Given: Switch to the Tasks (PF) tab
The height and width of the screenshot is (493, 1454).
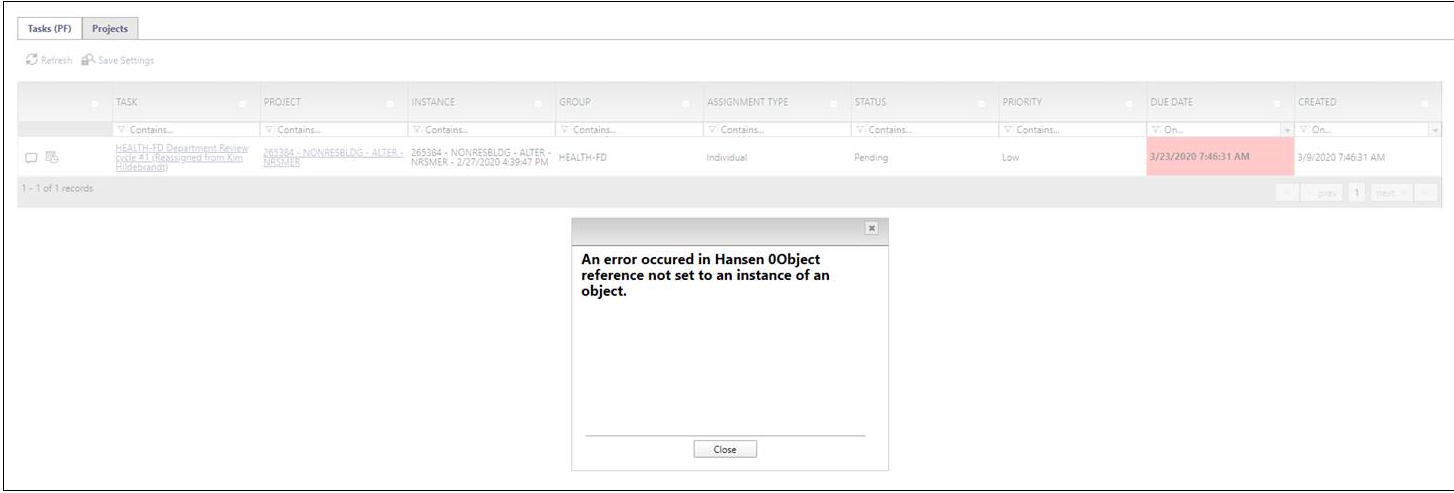Looking at the screenshot, I should 50,28.
